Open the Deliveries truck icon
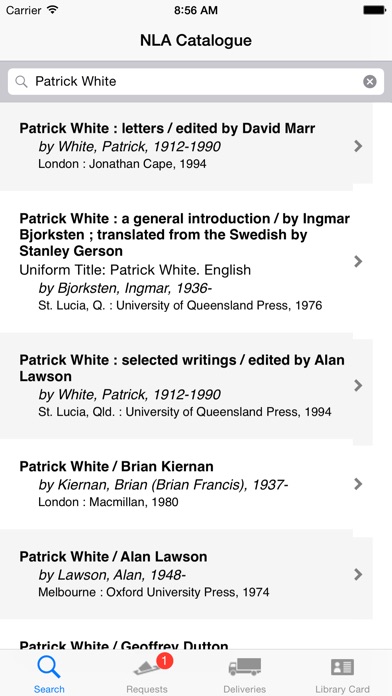The height and width of the screenshot is (696, 392). [x=245, y=667]
